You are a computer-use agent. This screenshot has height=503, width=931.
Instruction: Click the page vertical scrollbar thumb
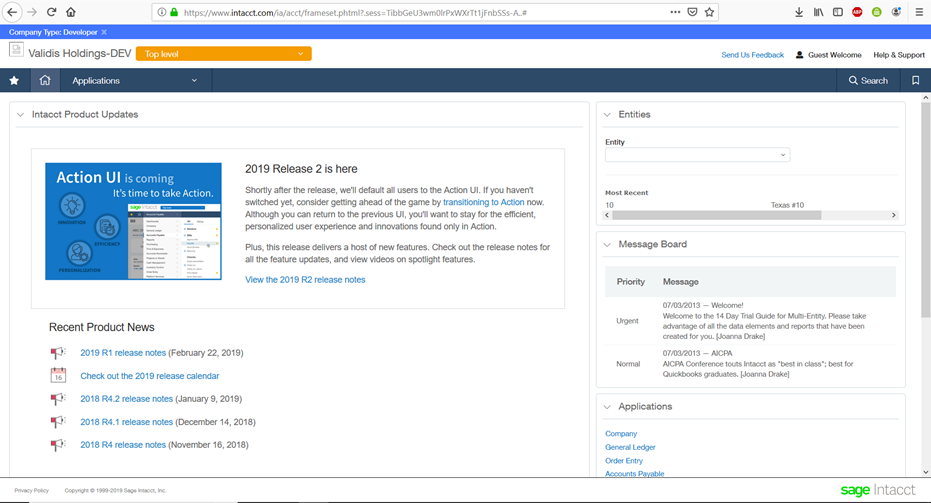(x=926, y=210)
